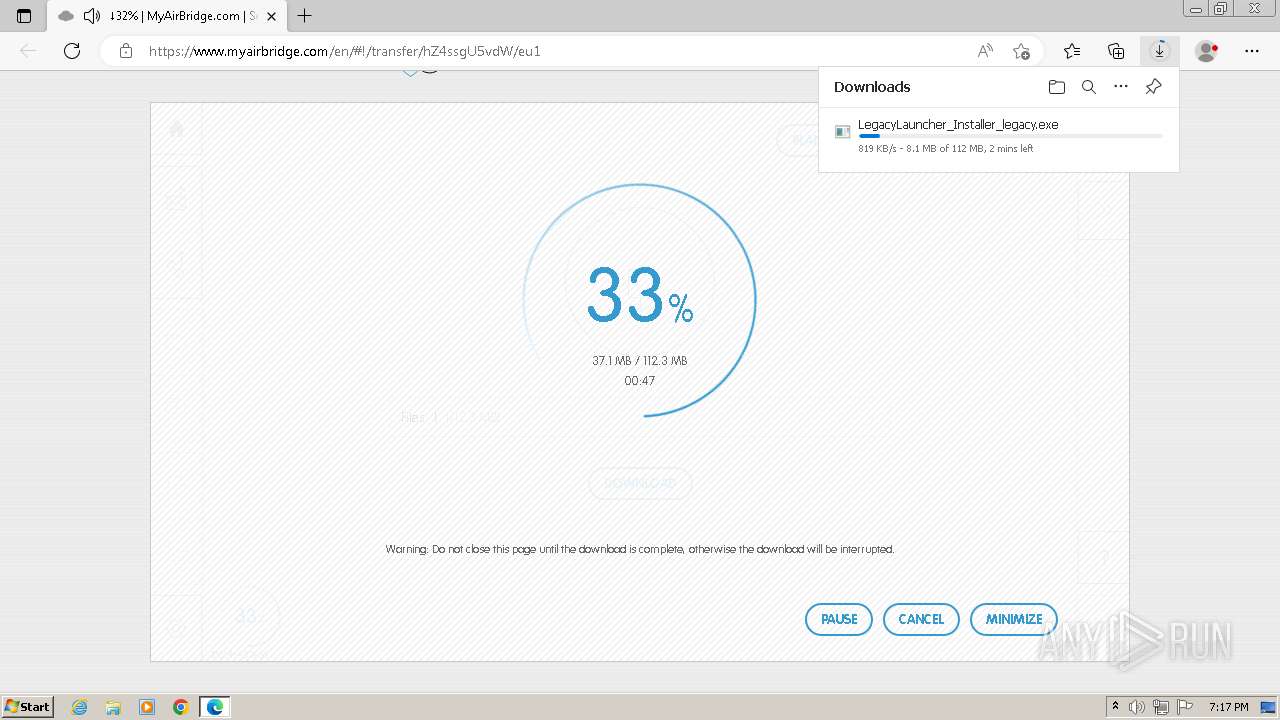The height and width of the screenshot is (720, 1280).
Task: Click the LegacyLauncher download progress bar
Action: (x=1010, y=136)
